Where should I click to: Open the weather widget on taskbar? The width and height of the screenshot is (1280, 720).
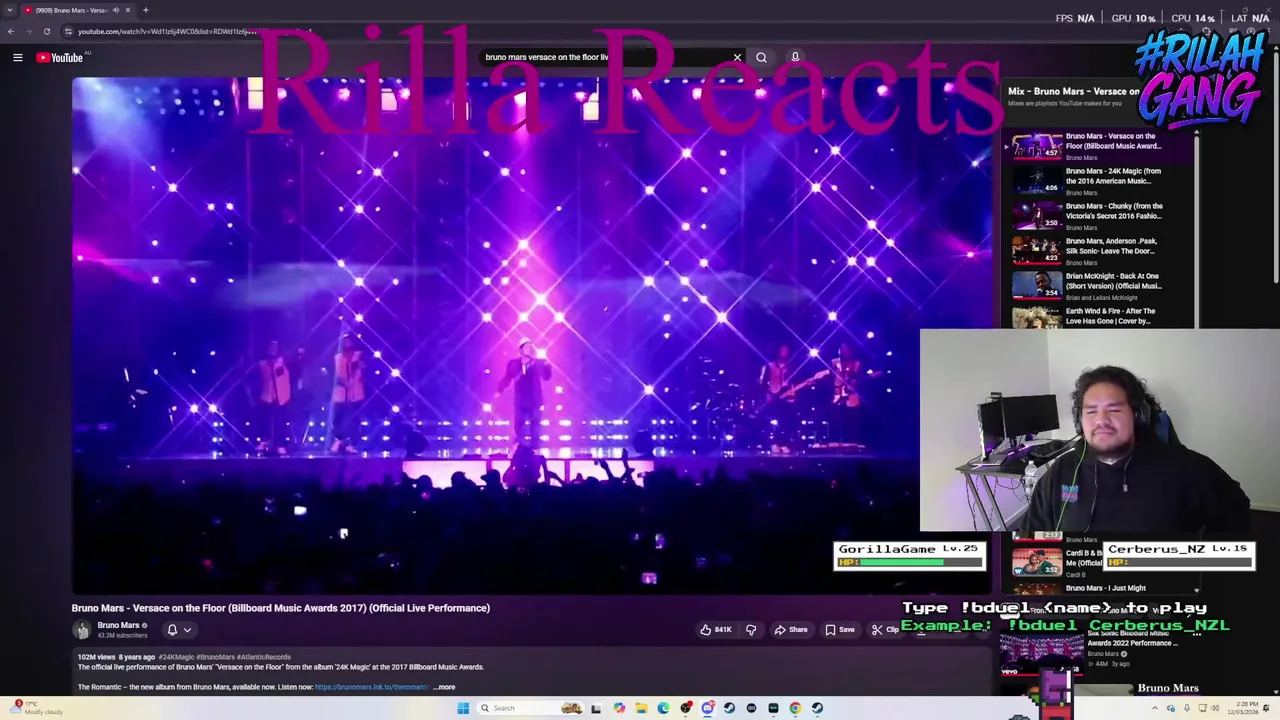tap(35, 708)
